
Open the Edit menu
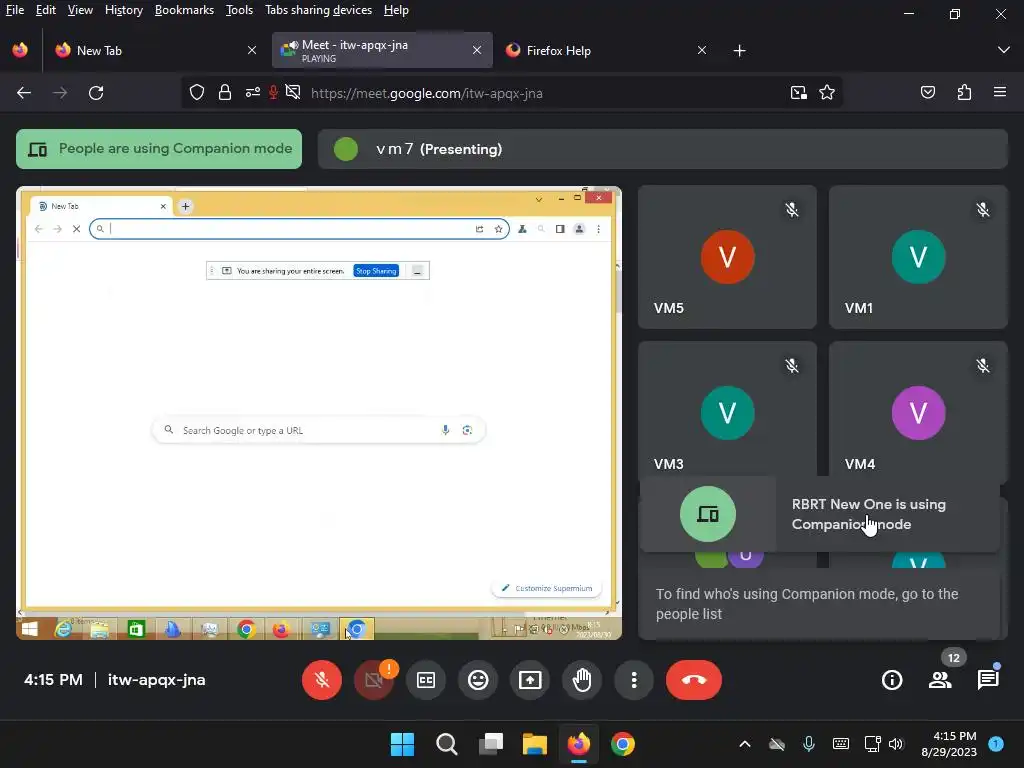[45, 10]
